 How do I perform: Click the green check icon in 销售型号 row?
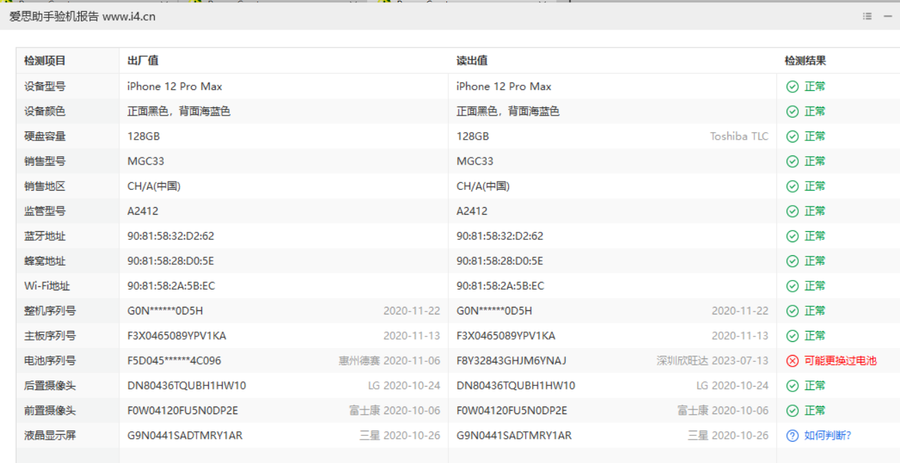[792, 161]
